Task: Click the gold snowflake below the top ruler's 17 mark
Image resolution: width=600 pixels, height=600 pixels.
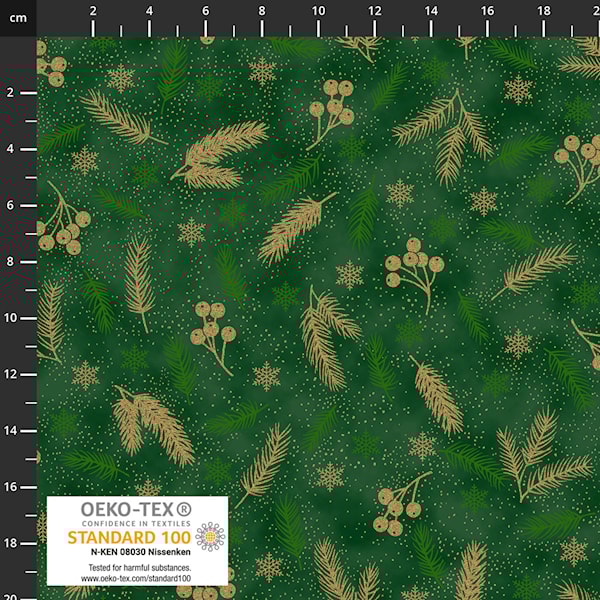Action: click(518, 90)
